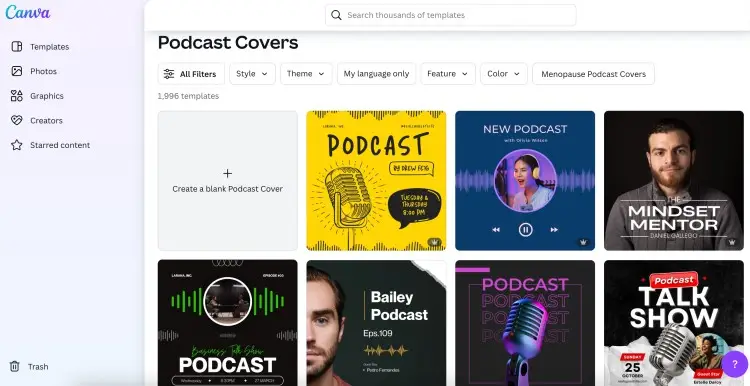Viewport: 750px width, 386px height.
Task: Open the Business Talk Show Podcast template
Action: pos(228,323)
